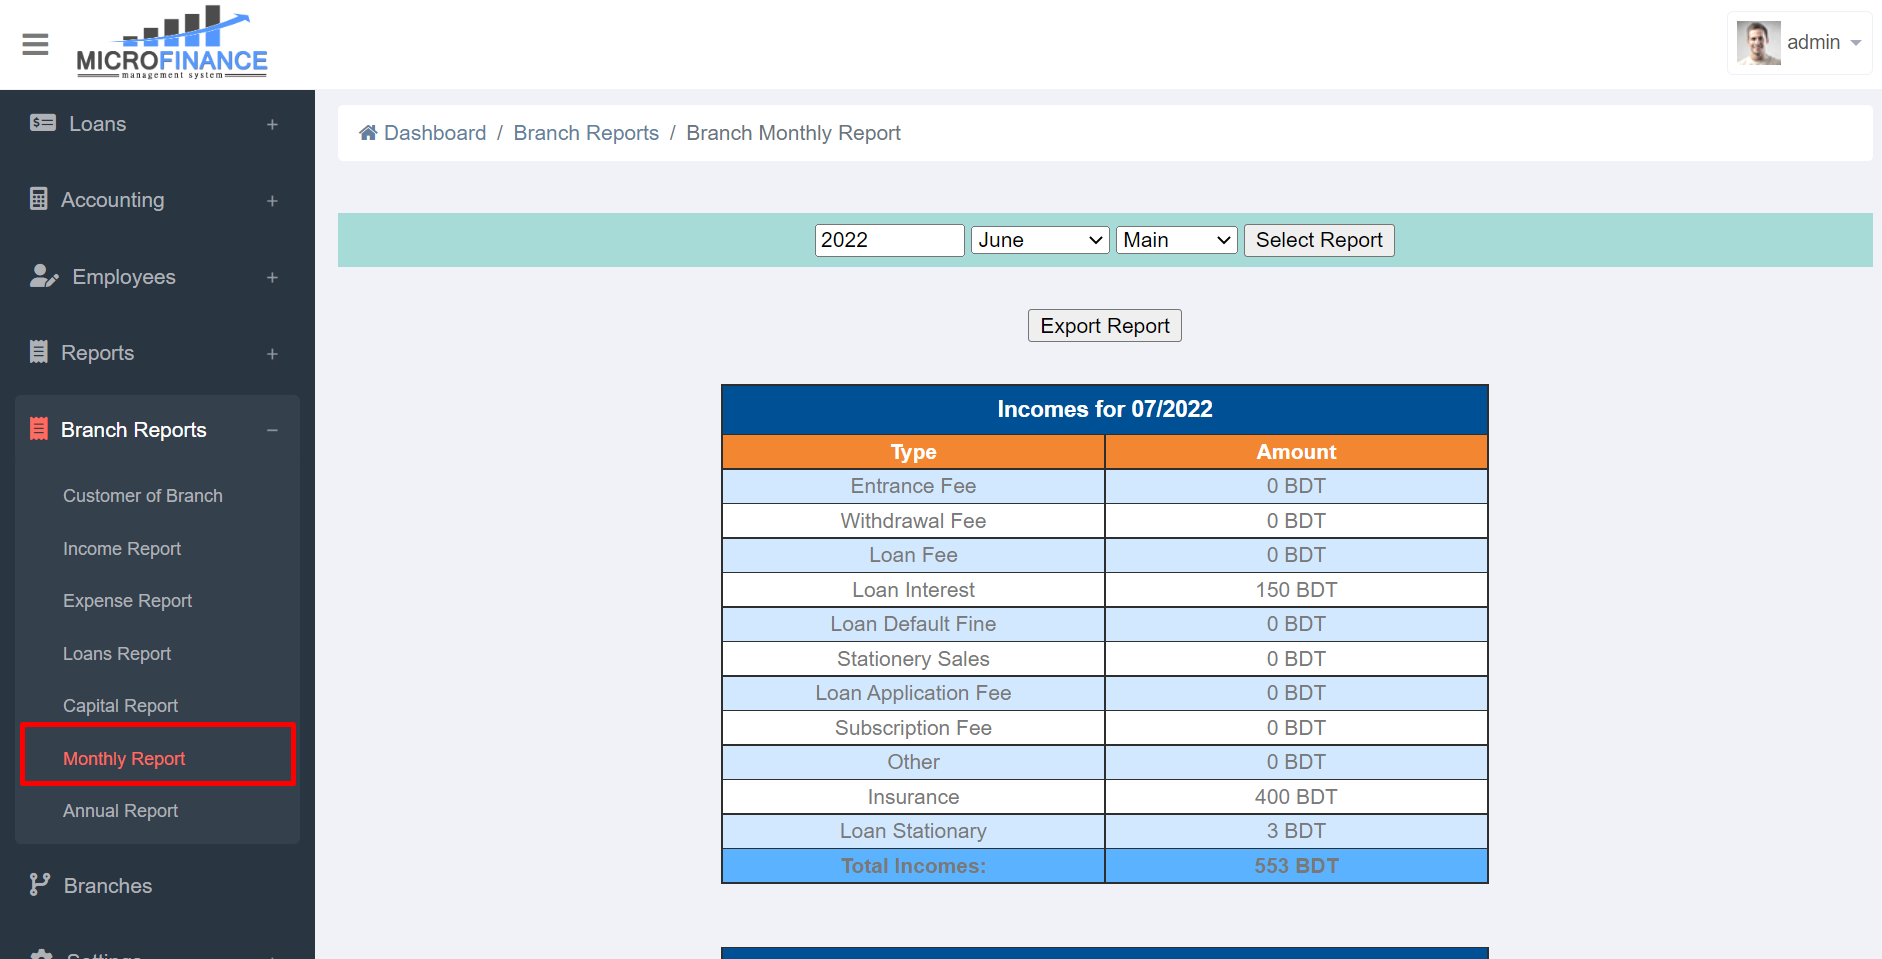This screenshot has height=959, width=1882.
Task: Select the Subscription Fee row label
Action: (913, 728)
